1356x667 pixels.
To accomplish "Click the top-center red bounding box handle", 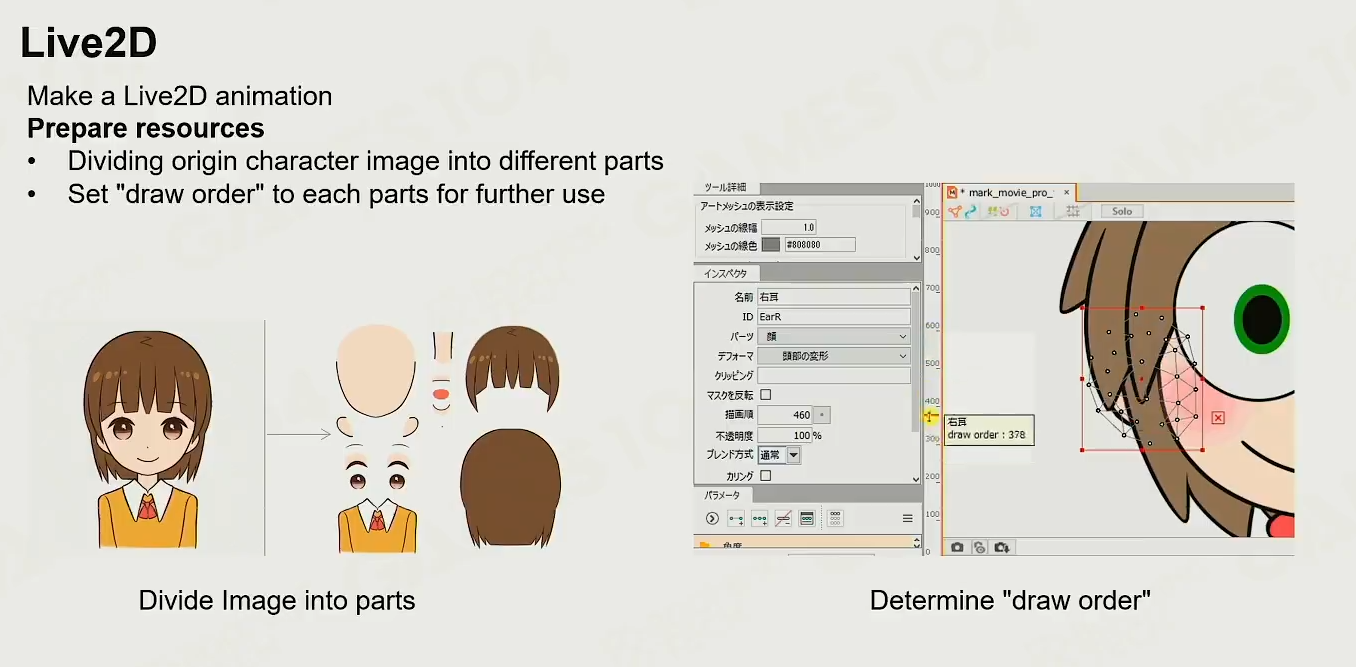I will pyautogui.click(x=1141, y=308).
